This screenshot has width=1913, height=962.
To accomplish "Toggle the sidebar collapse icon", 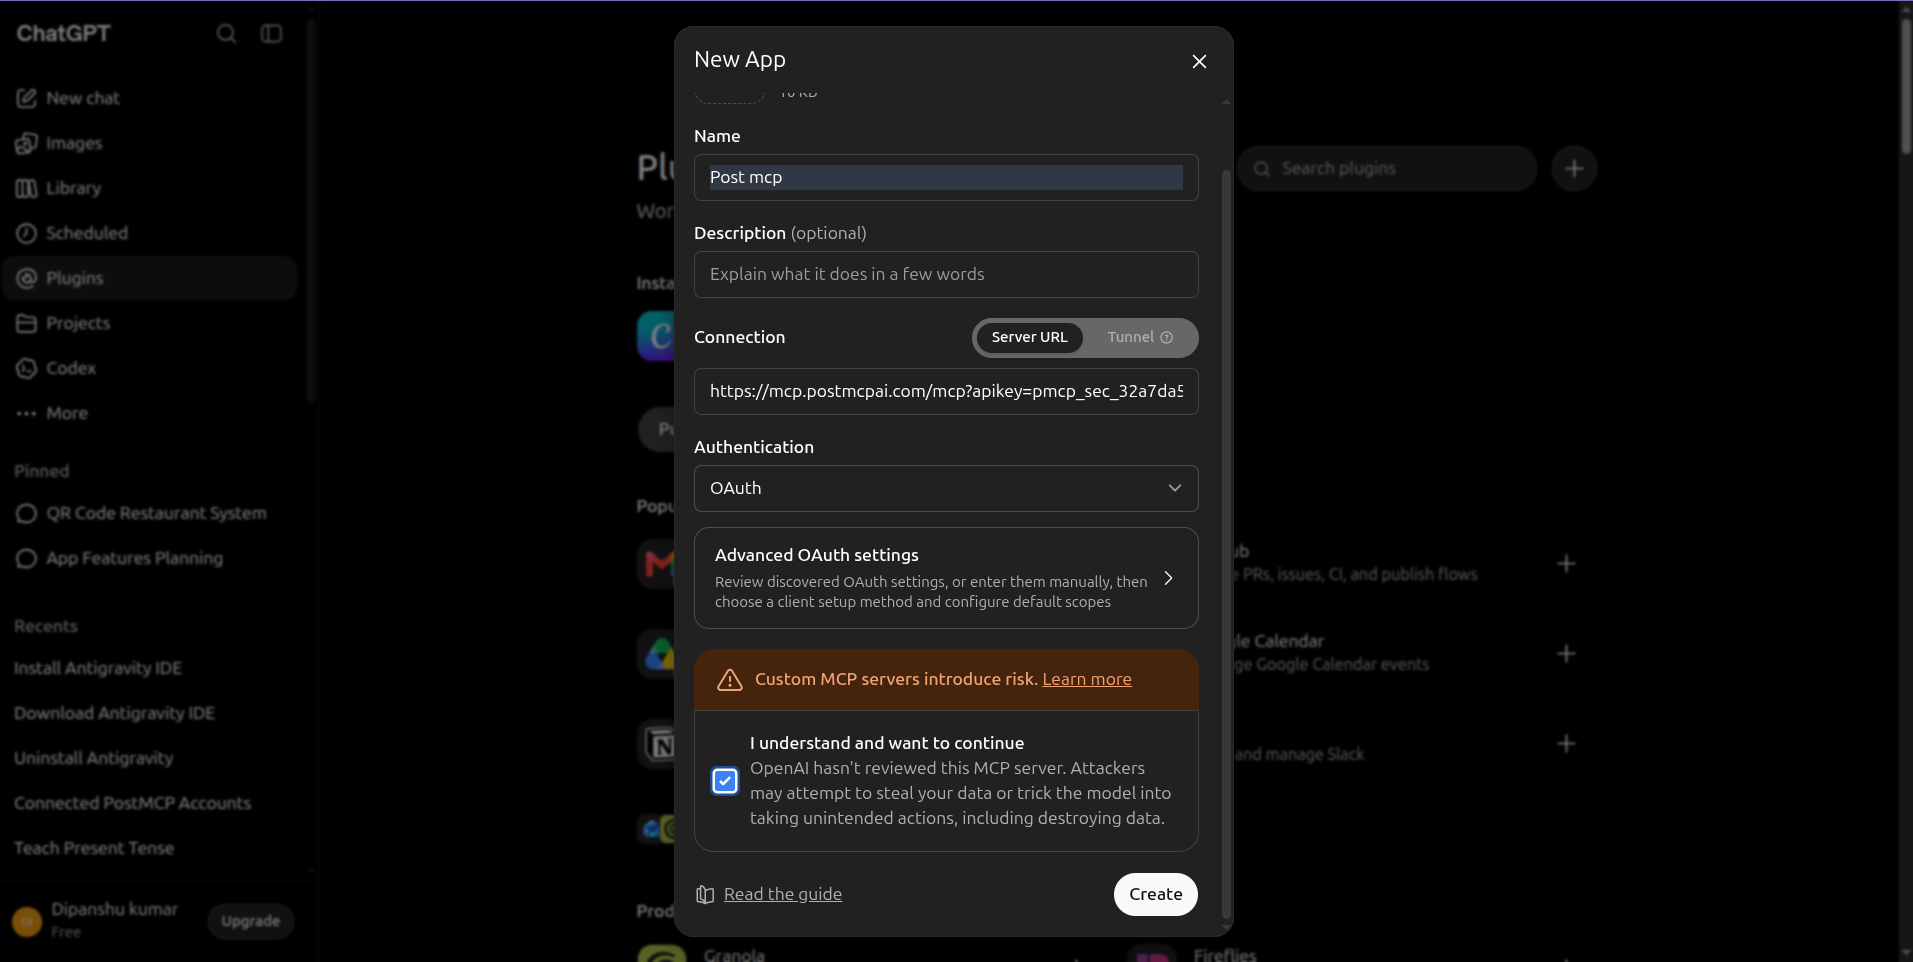I will point(271,33).
